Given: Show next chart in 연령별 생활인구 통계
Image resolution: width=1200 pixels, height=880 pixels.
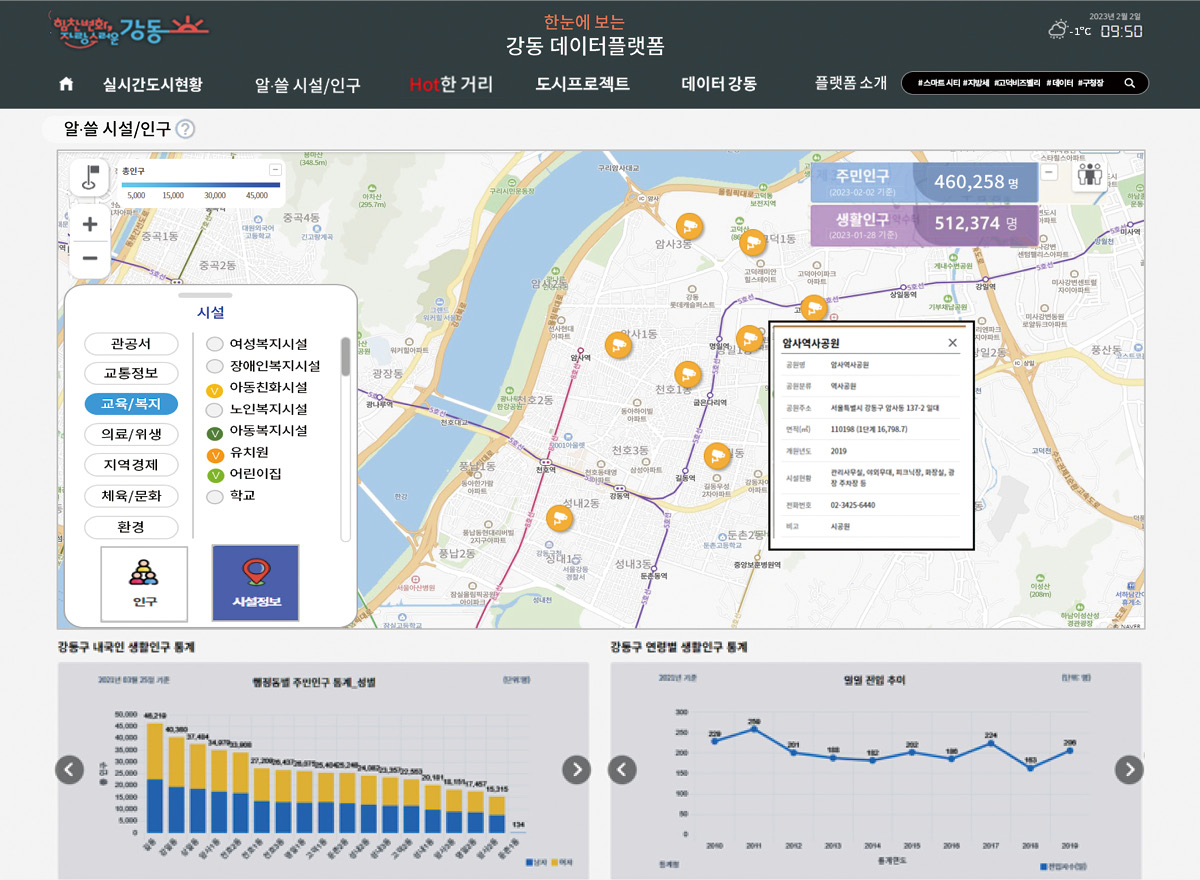Looking at the screenshot, I should 1129,769.
